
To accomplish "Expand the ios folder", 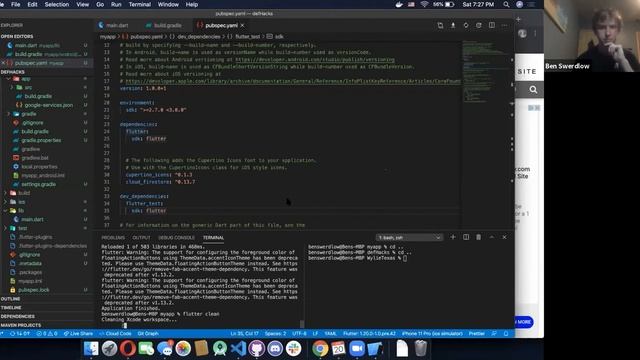I will click(5, 202).
